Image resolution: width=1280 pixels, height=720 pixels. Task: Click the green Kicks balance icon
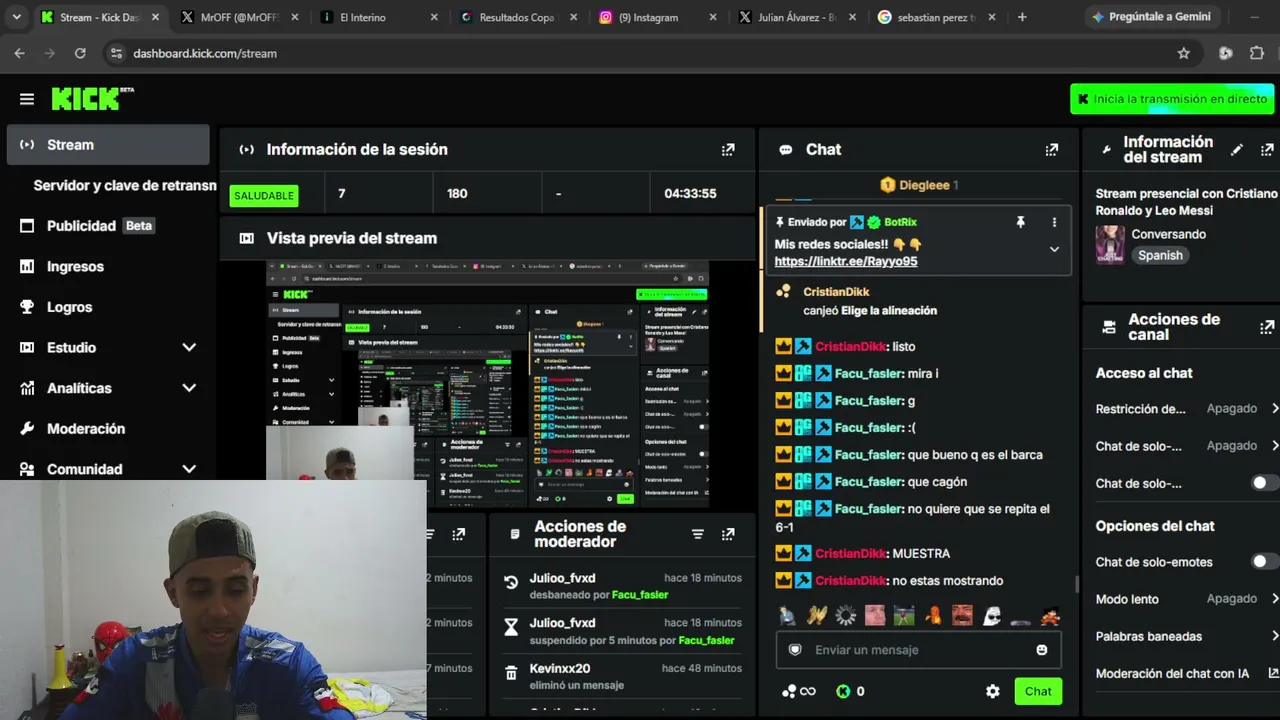point(843,691)
